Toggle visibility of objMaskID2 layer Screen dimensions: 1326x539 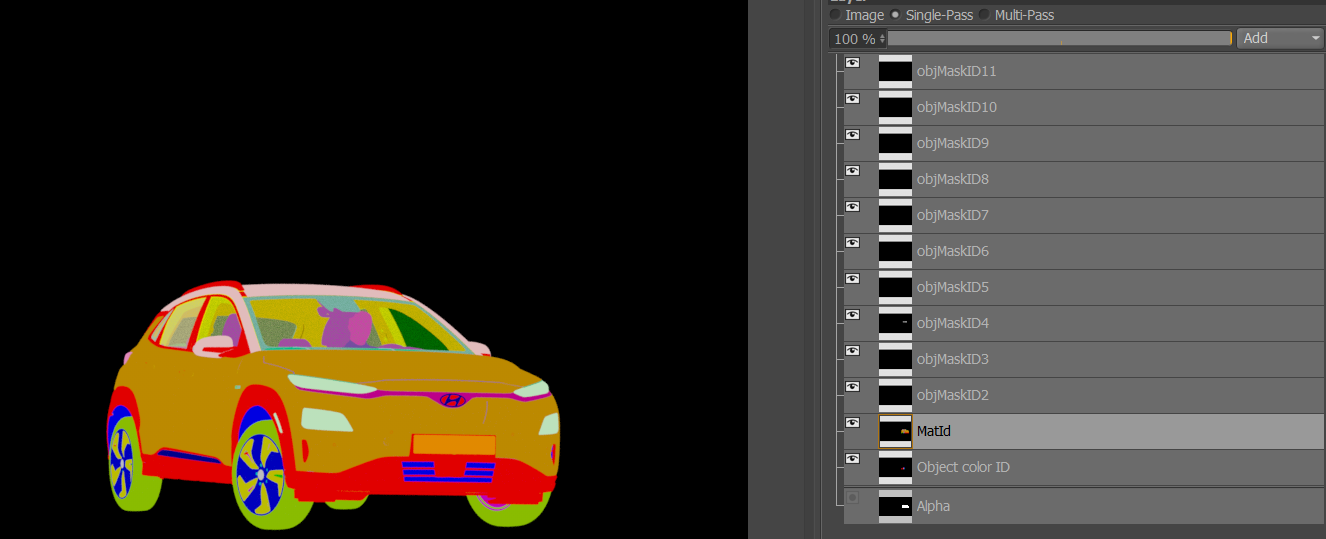point(853,387)
